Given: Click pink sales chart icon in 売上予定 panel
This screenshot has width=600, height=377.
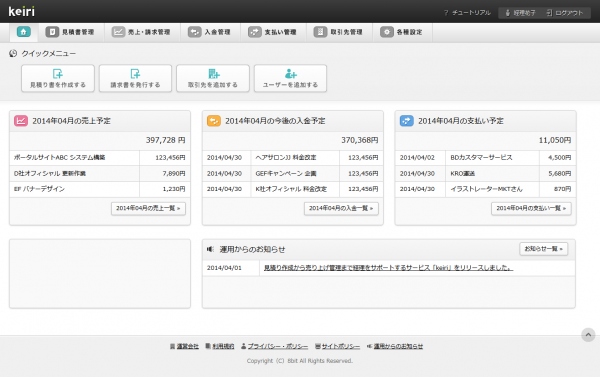Looking at the screenshot, I should (x=21, y=121).
